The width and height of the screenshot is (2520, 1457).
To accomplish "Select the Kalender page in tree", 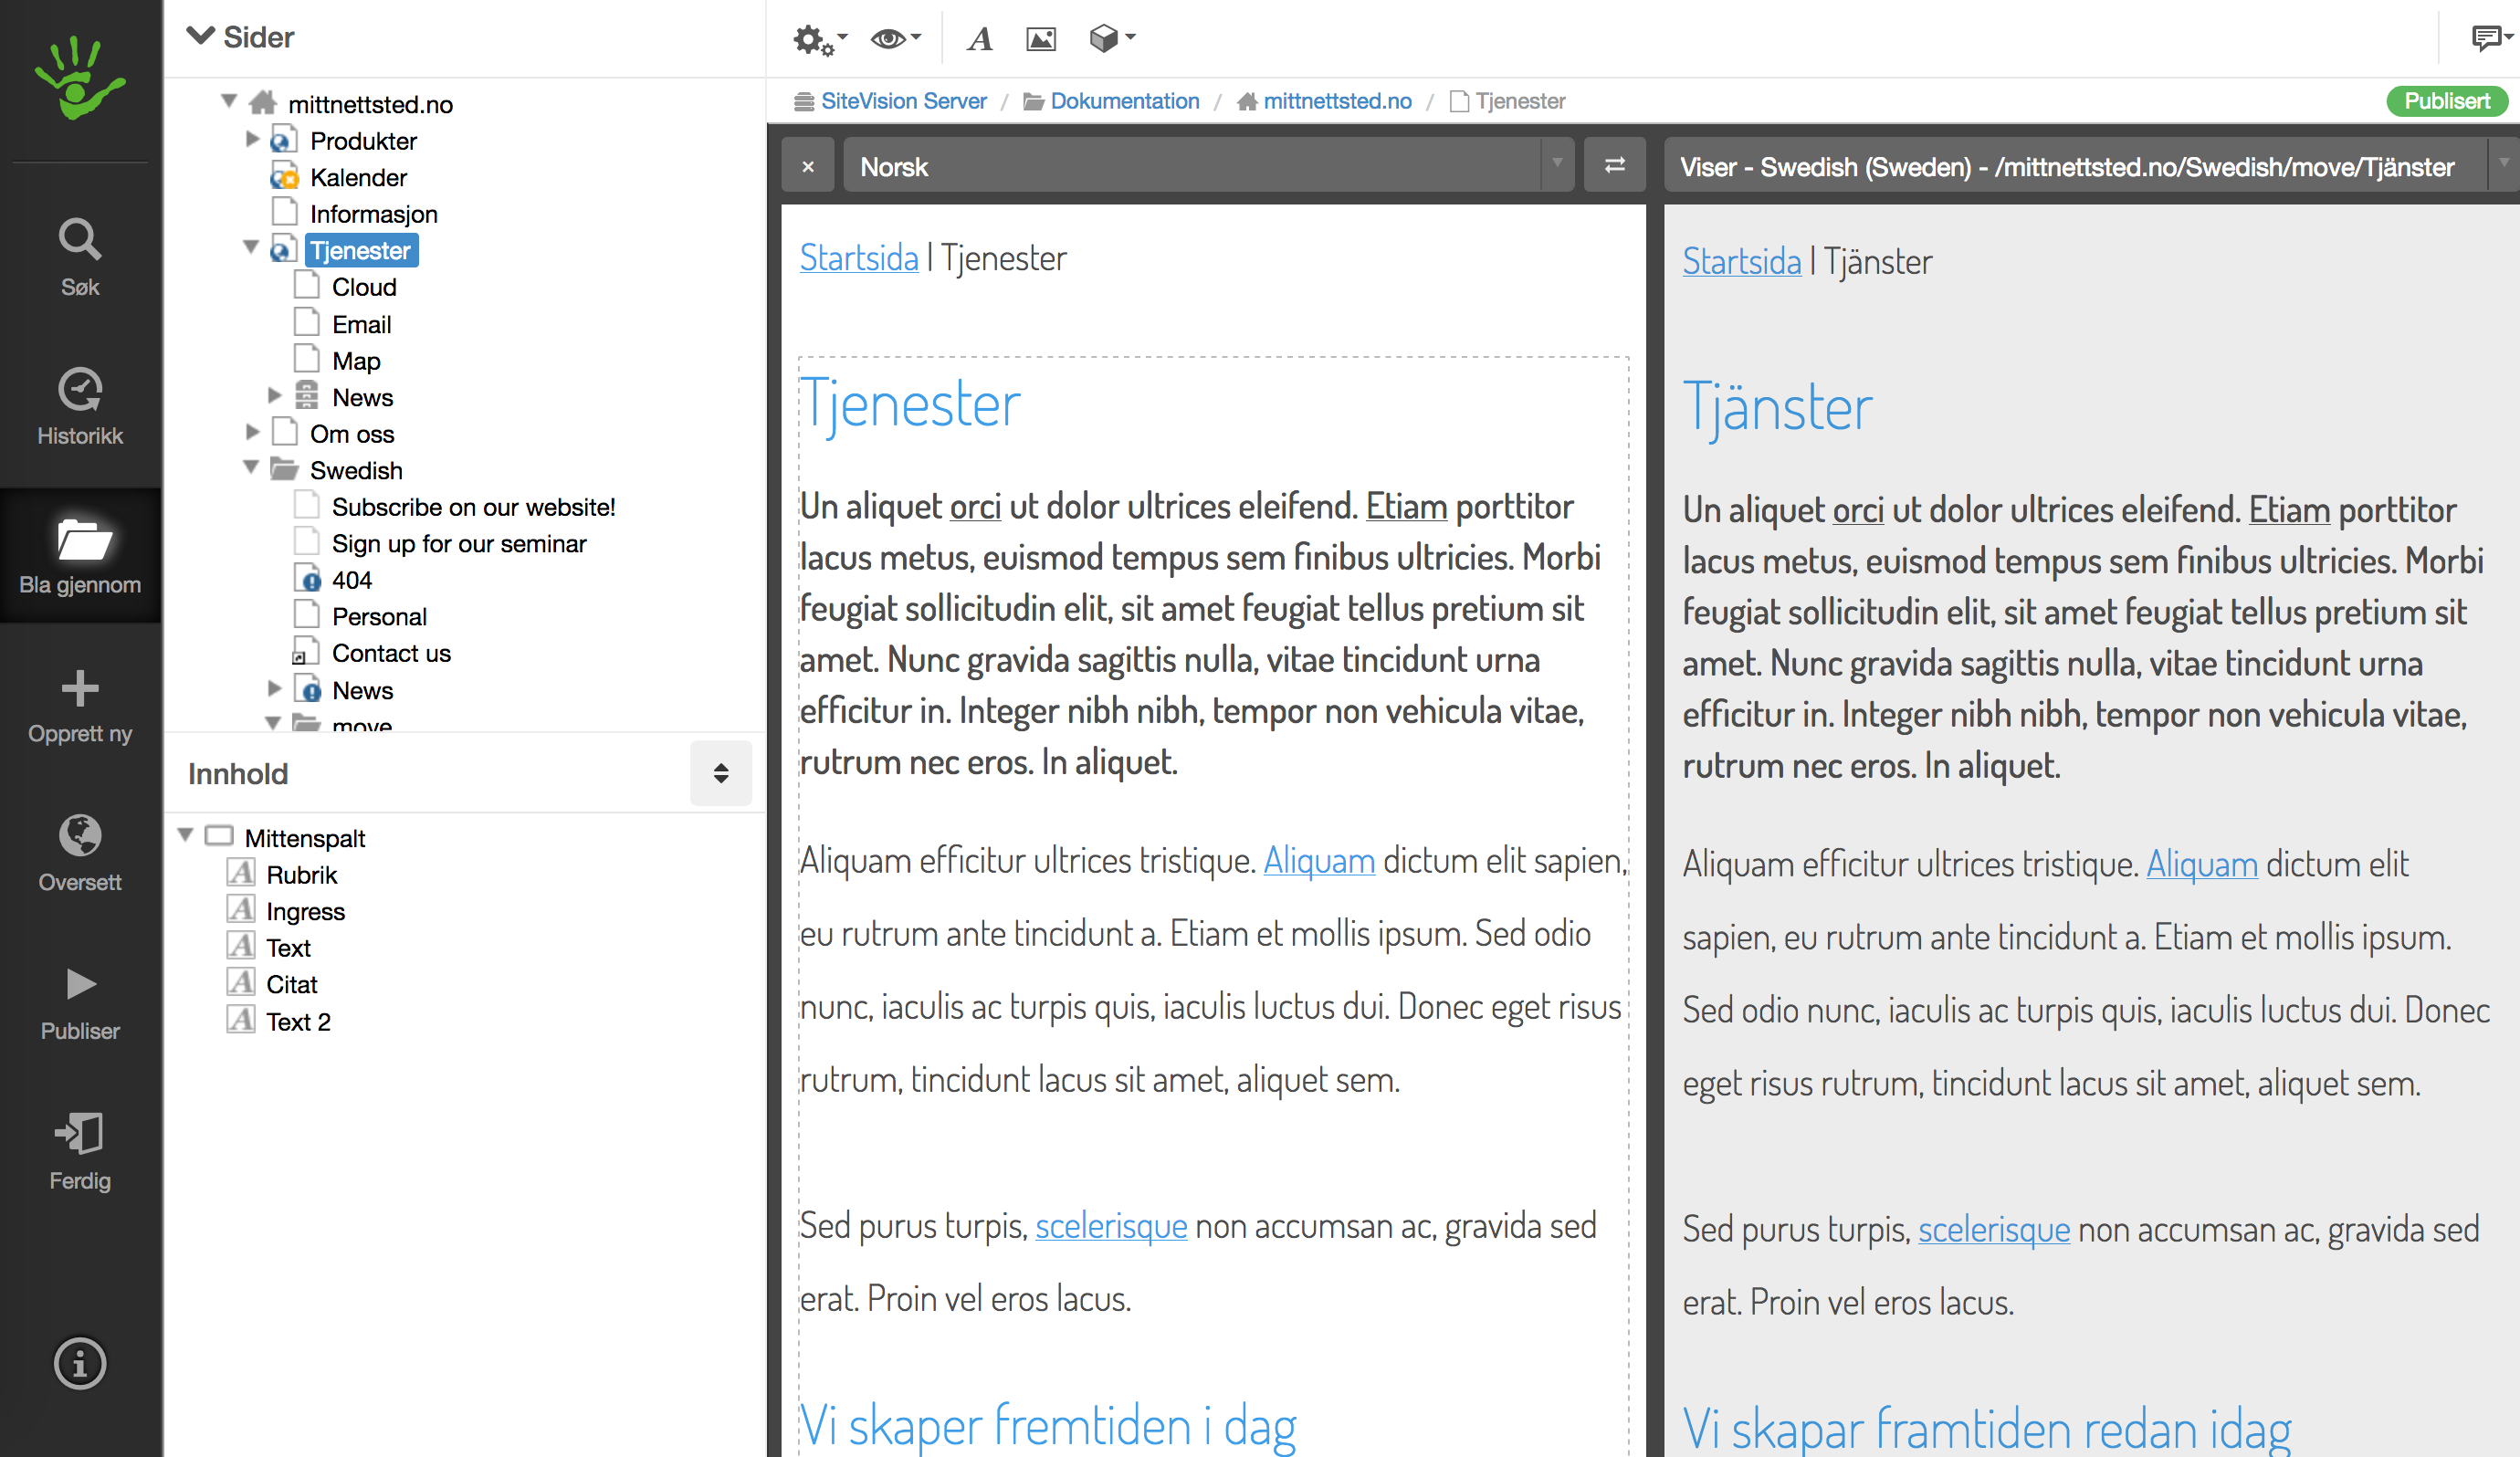I will [358, 177].
